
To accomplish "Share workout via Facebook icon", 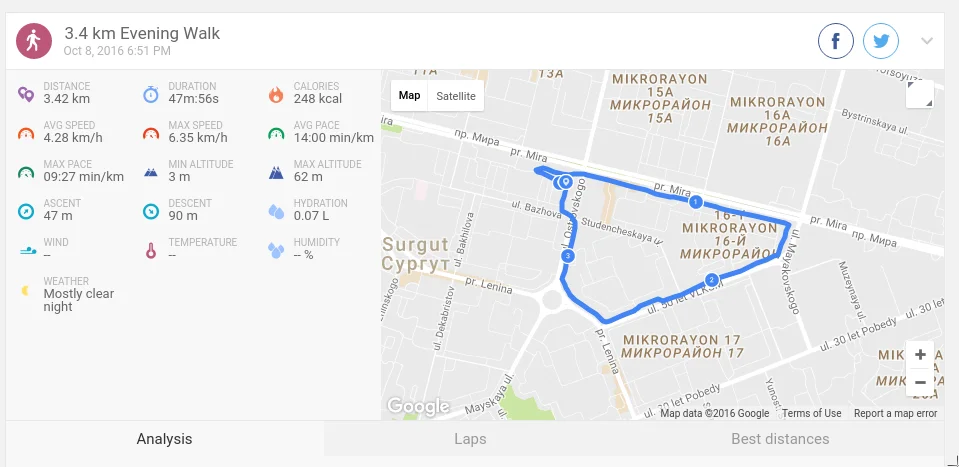I will [835, 42].
